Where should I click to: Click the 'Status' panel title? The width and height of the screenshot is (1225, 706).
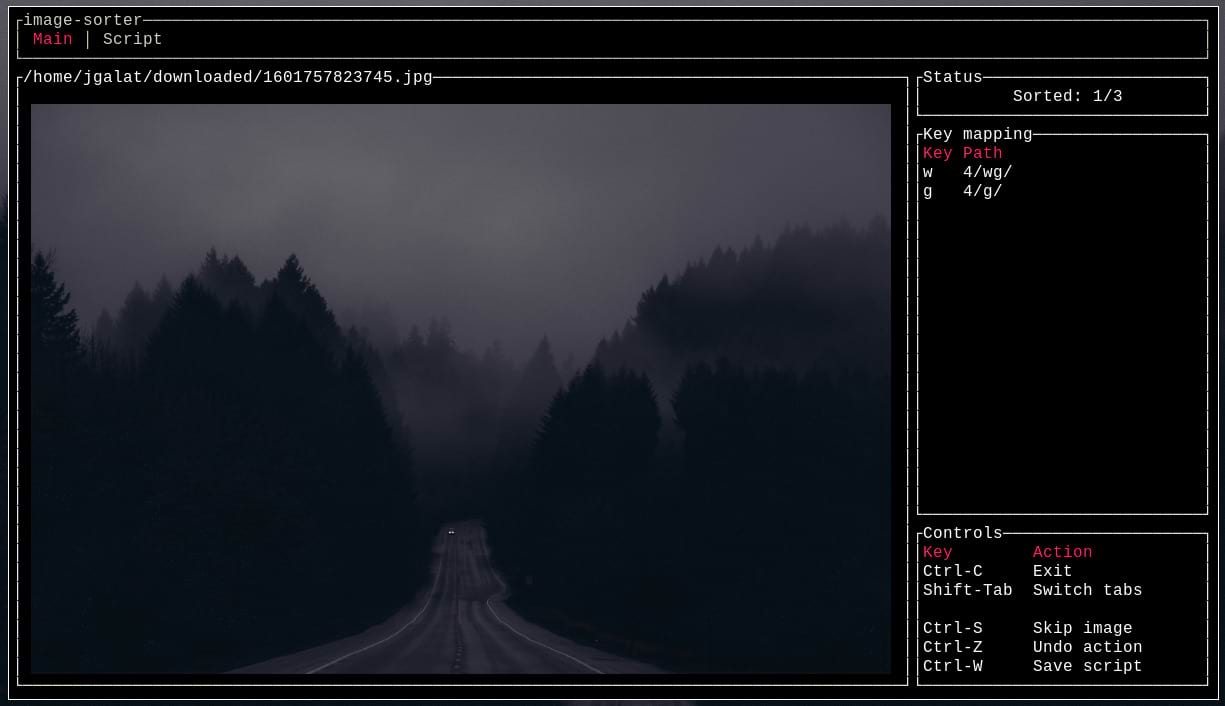952,77
